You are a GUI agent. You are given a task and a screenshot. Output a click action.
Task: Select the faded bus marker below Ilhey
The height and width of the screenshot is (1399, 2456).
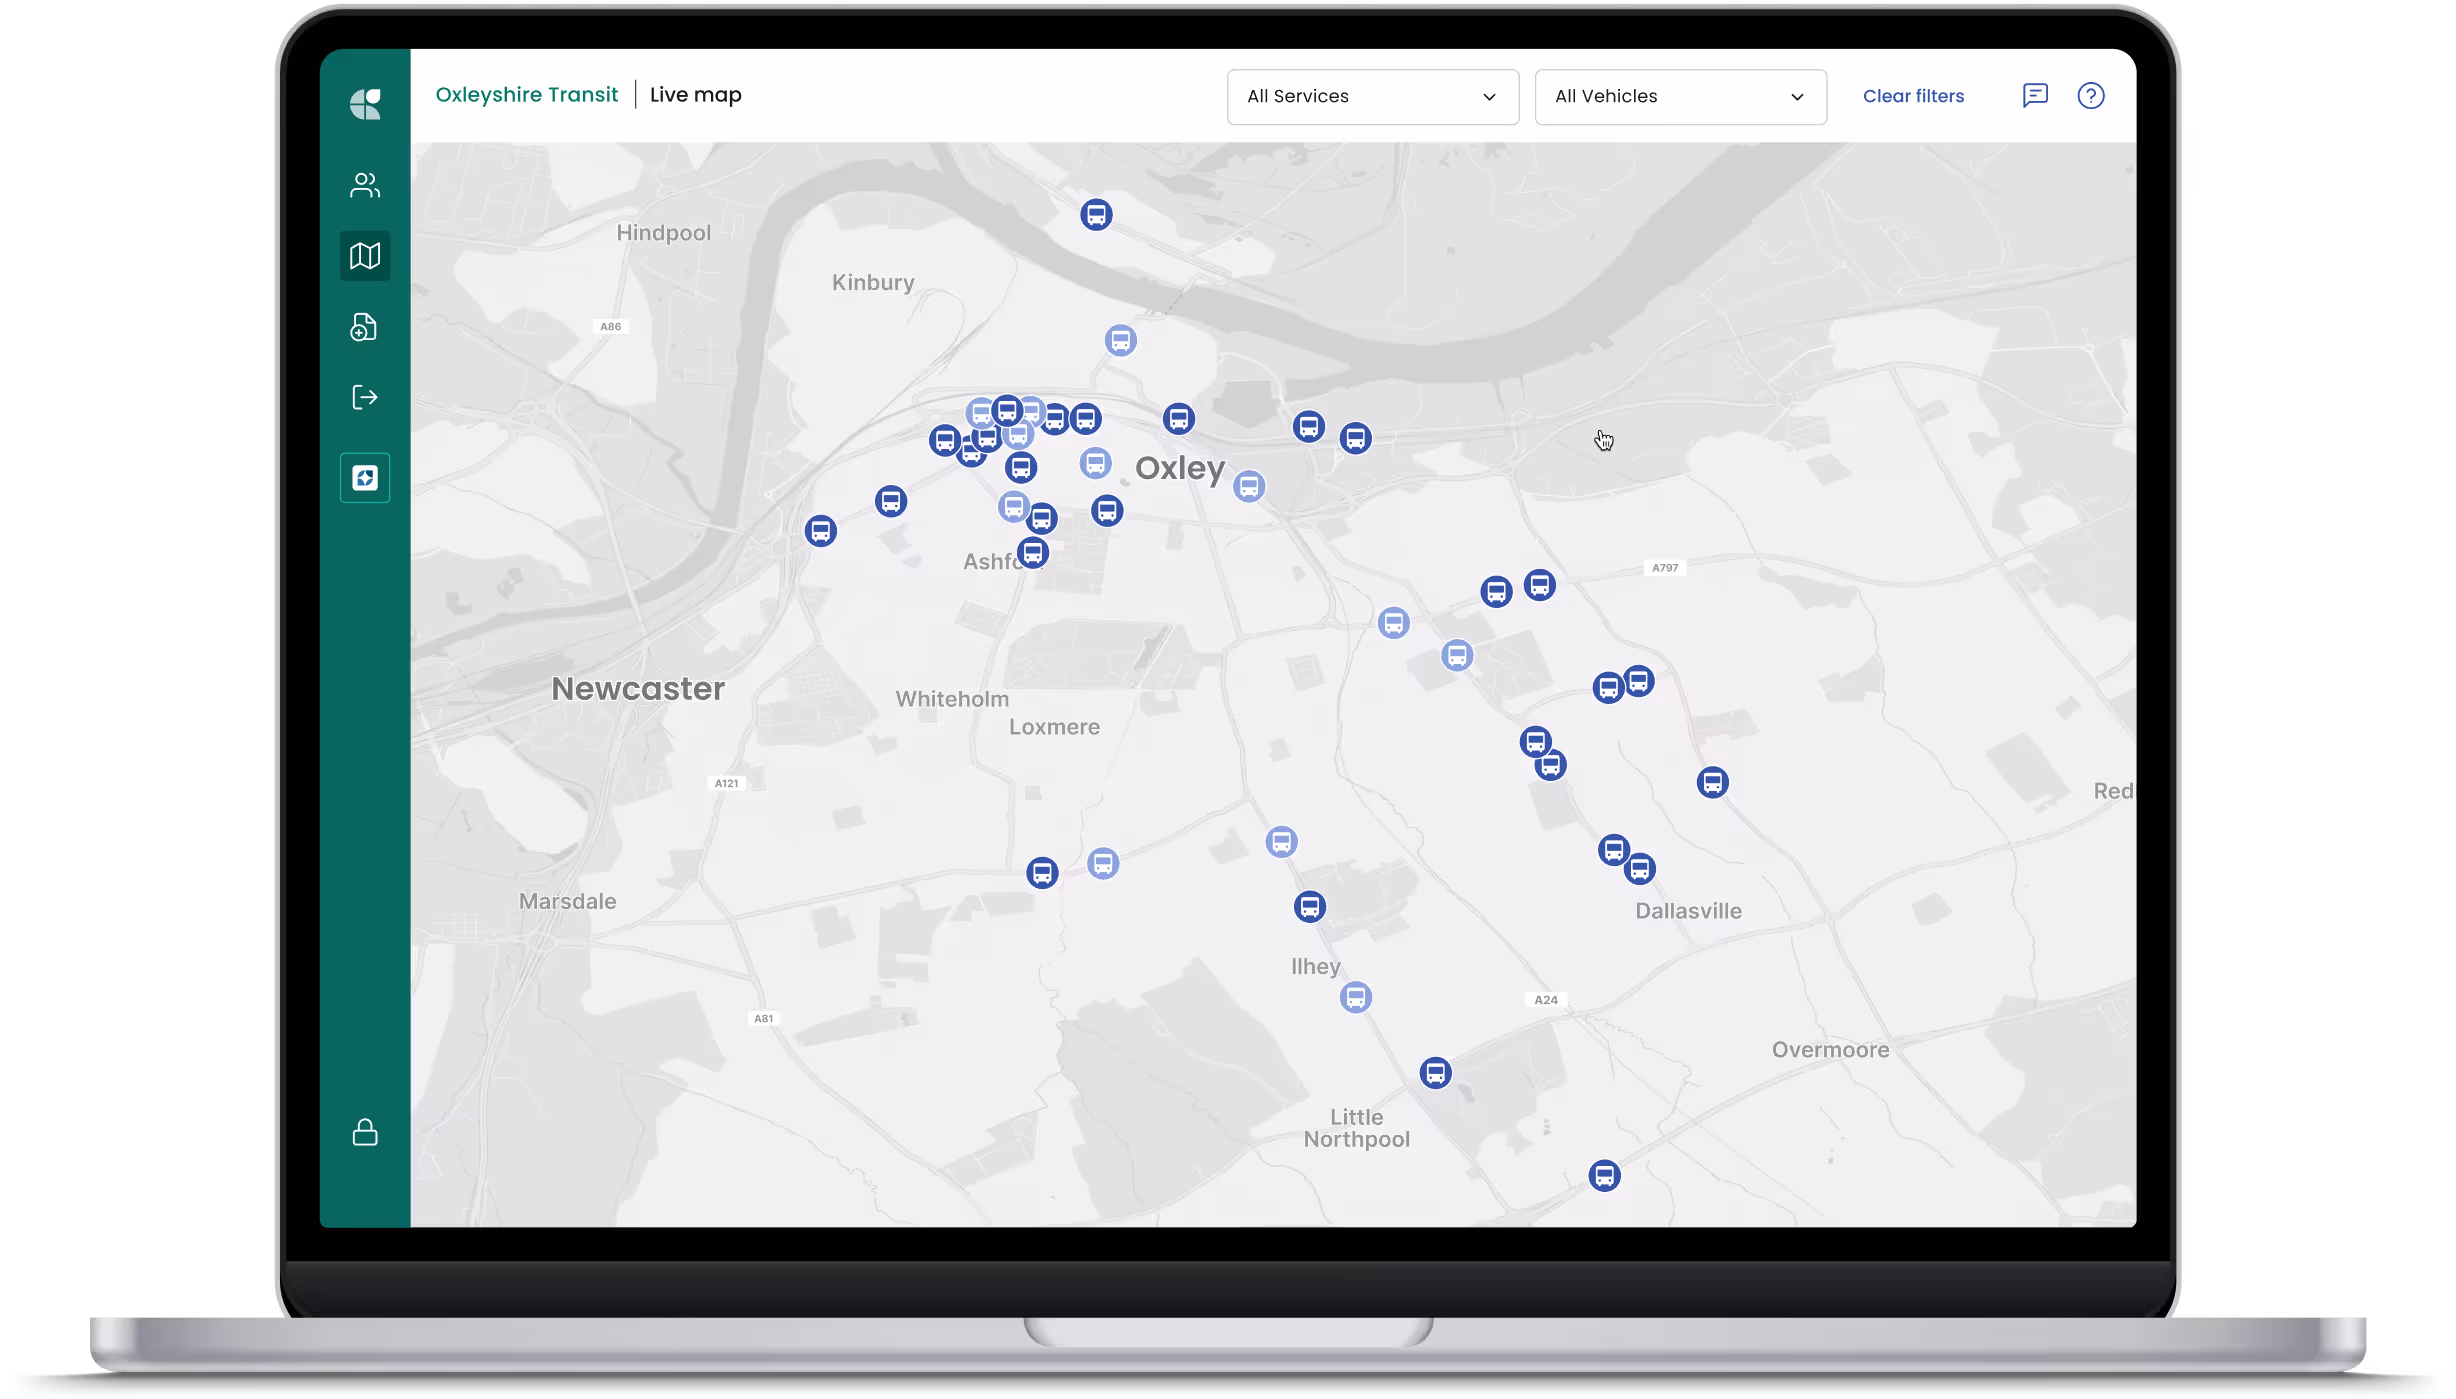1355,997
